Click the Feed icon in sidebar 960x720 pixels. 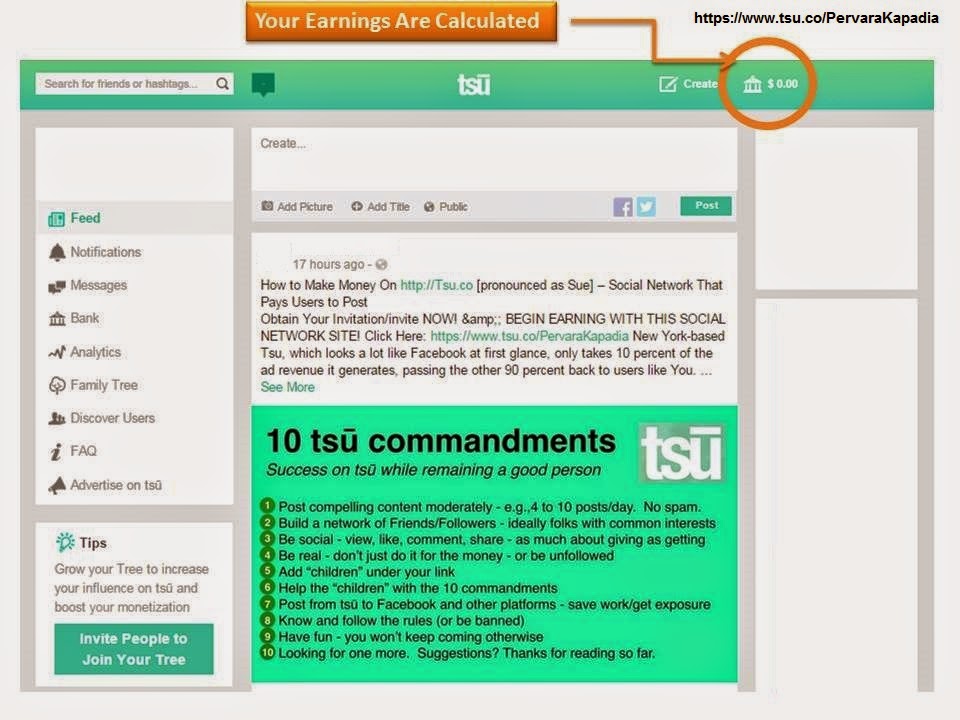pyautogui.click(x=56, y=219)
